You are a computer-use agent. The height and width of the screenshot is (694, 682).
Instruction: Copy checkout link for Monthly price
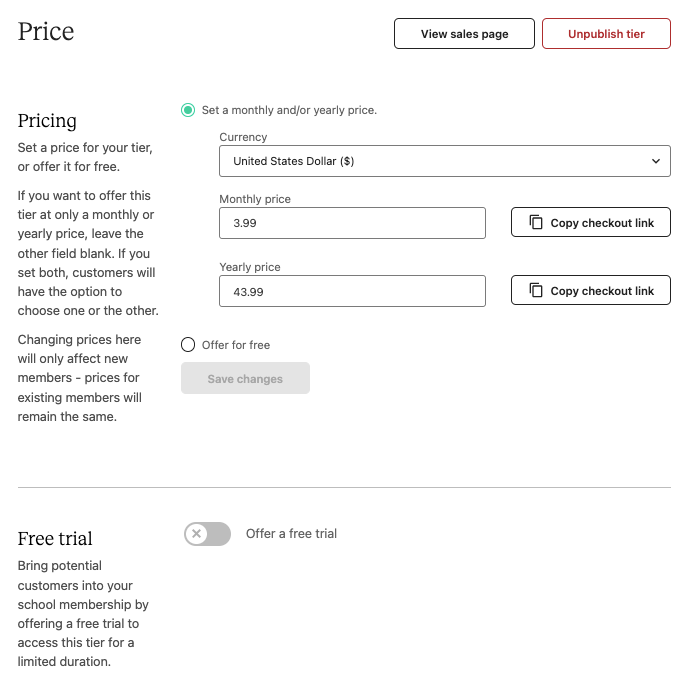(x=591, y=222)
